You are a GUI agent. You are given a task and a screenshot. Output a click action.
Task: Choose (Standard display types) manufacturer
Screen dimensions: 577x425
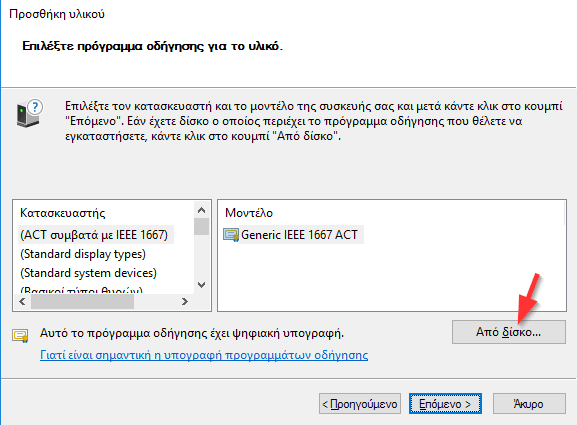pos(83,254)
